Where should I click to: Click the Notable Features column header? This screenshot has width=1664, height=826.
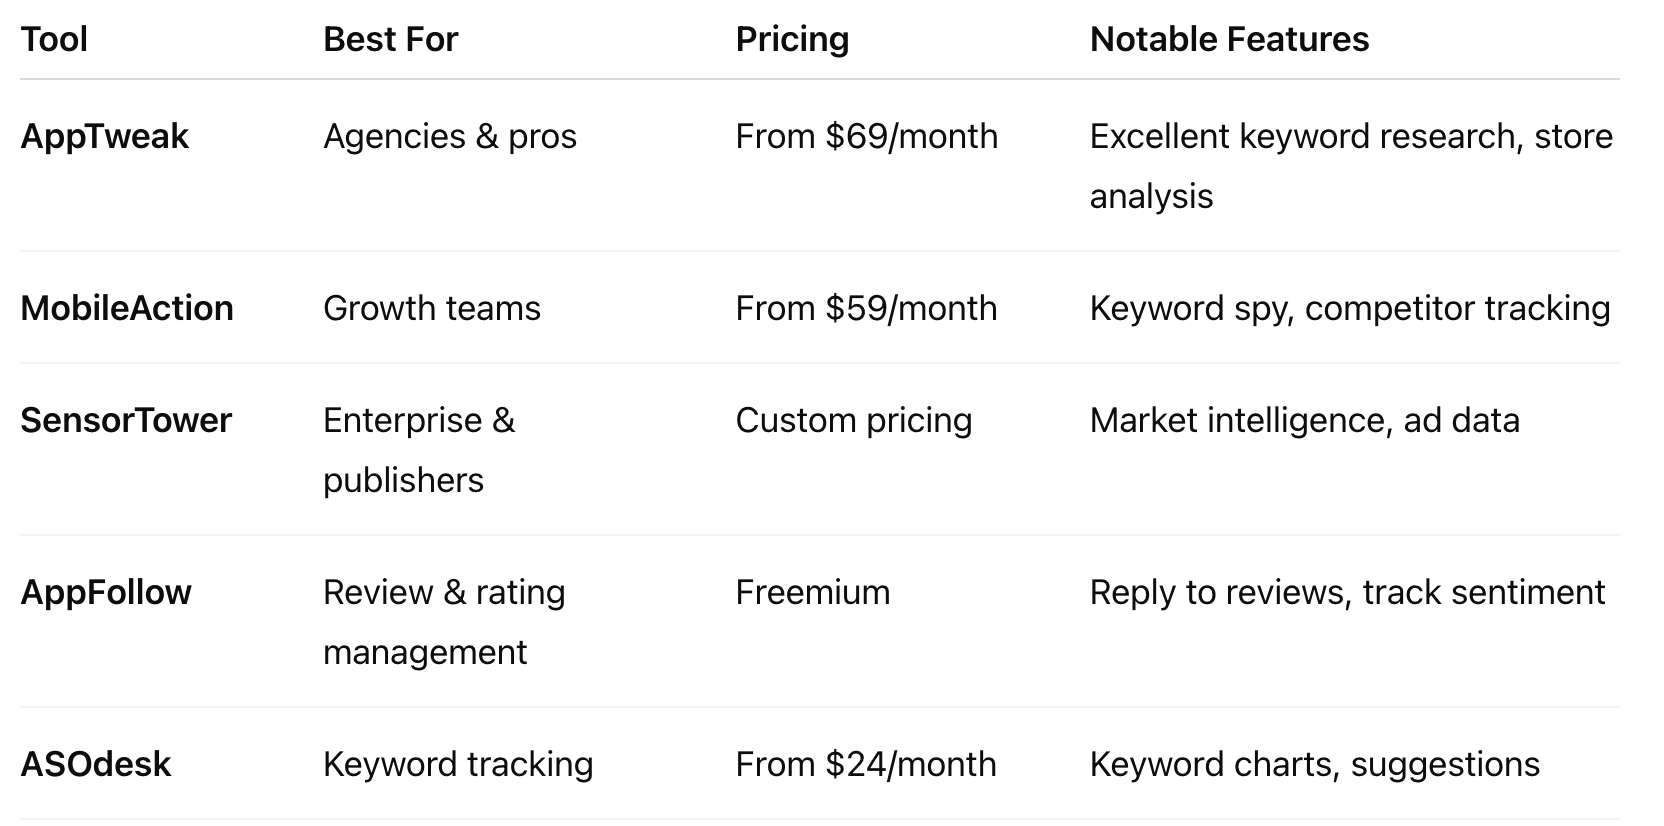coord(1229,39)
